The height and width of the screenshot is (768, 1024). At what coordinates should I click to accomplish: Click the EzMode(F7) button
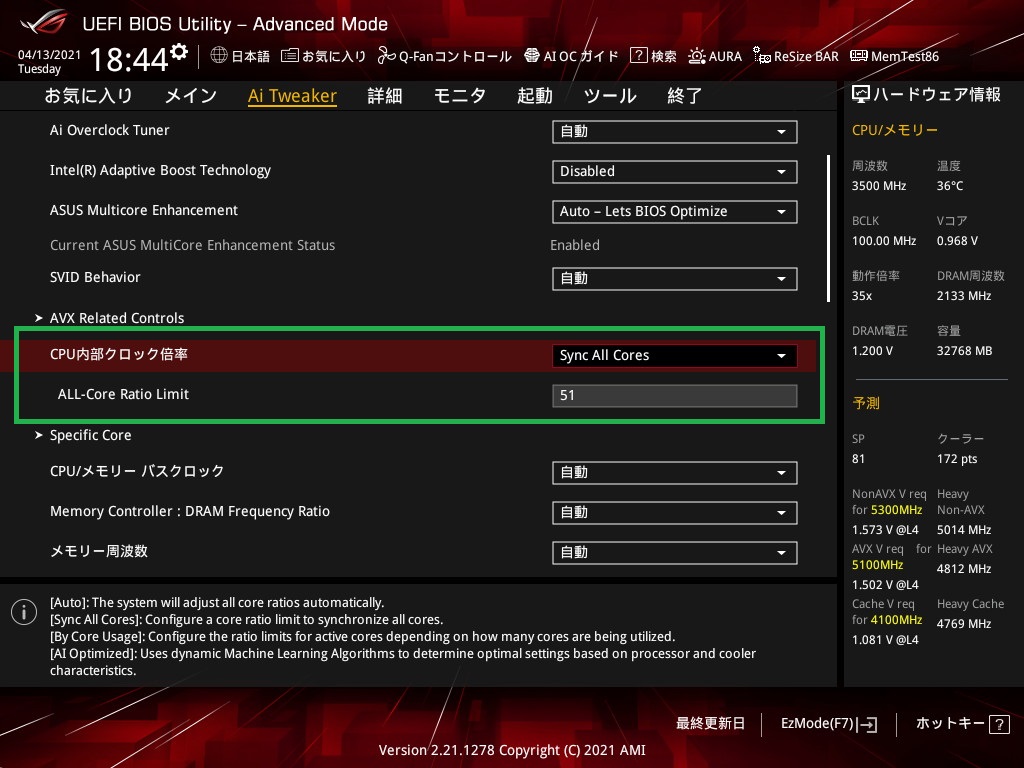coord(828,723)
